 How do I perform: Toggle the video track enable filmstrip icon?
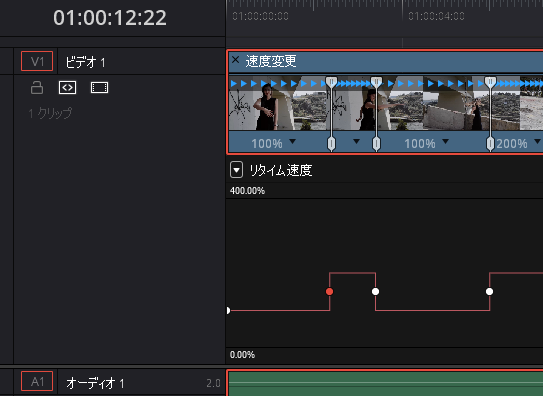(99, 88)
